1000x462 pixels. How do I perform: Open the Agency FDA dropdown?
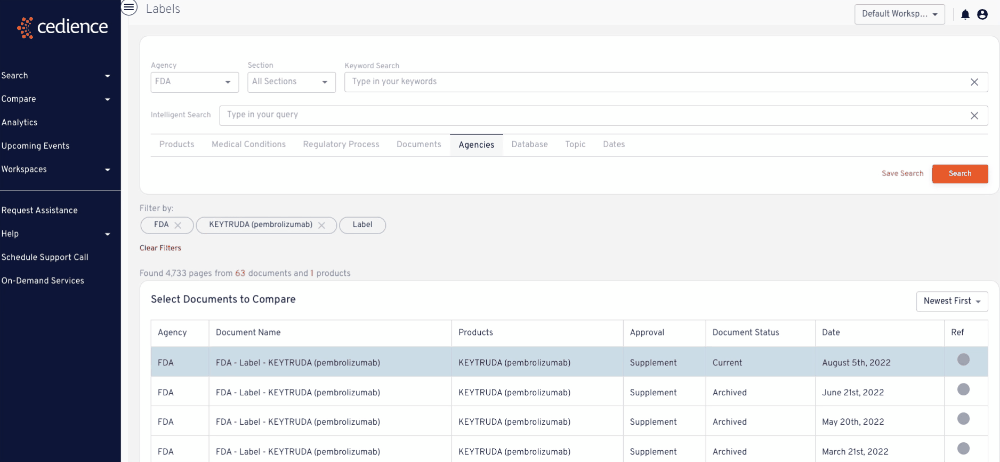[195, 82]
